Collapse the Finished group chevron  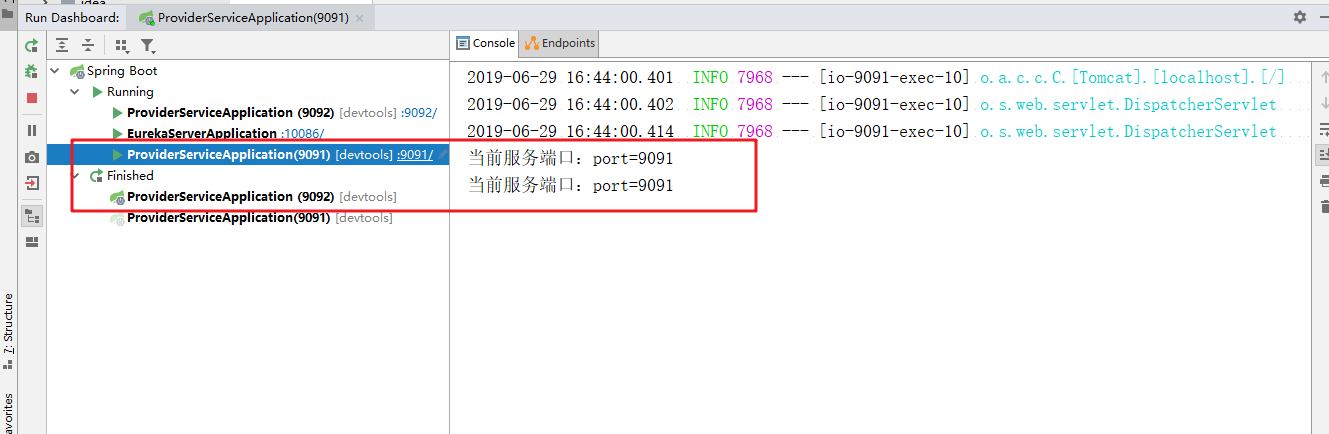tap(74, 176)
